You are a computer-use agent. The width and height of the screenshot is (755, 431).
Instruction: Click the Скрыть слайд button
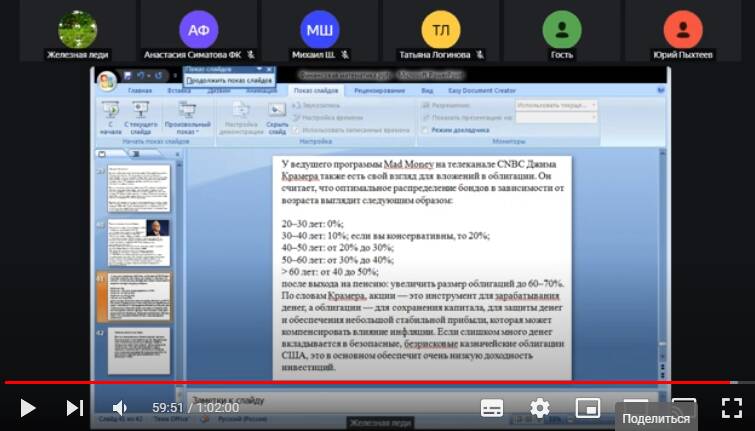[277, 118]
